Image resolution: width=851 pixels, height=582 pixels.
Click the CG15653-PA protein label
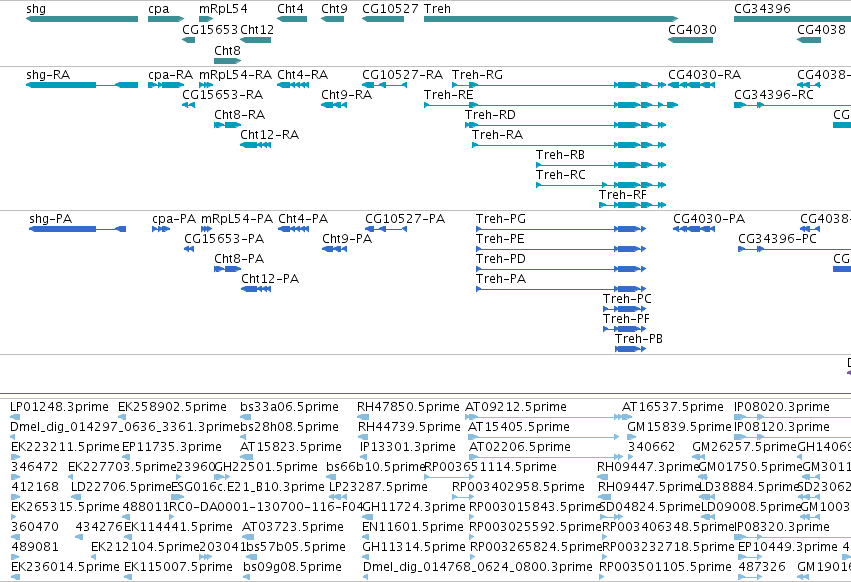point(224,239)
